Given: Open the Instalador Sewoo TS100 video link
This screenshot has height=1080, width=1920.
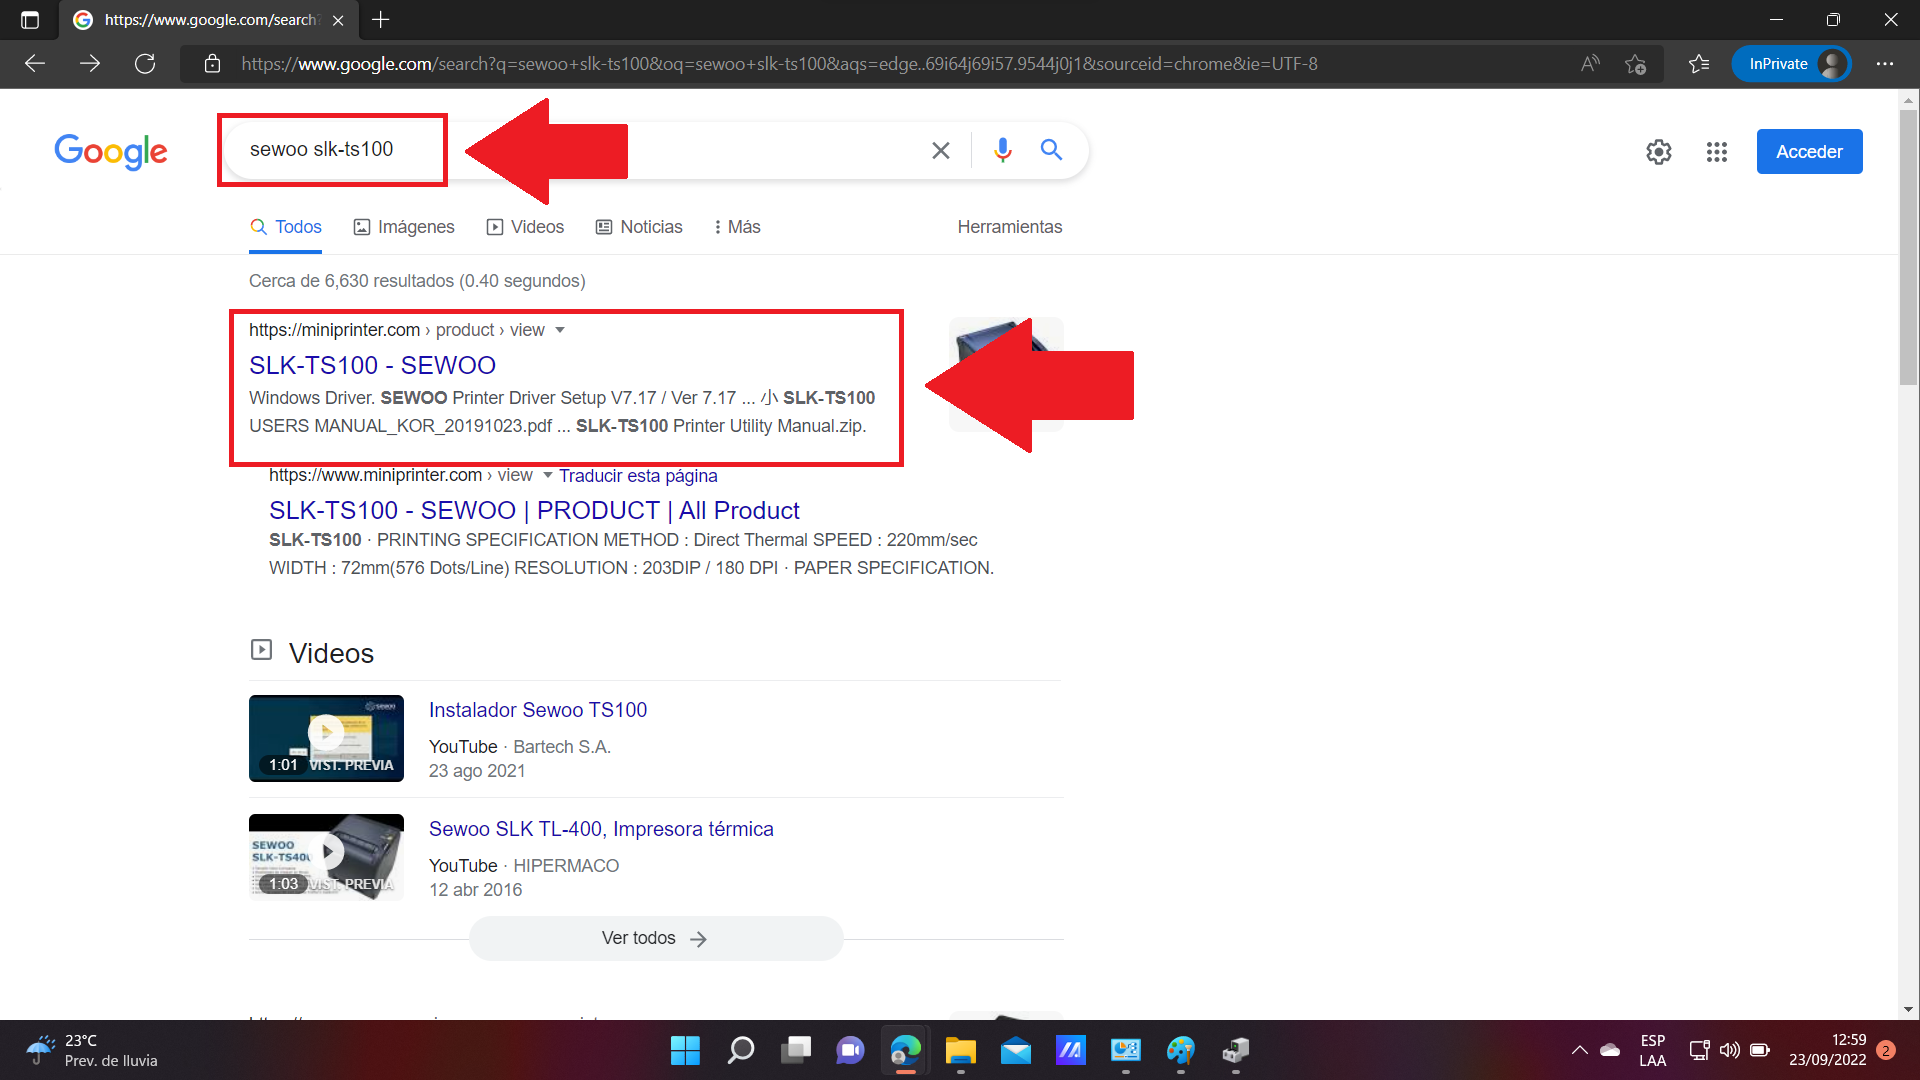Looking at the screenshot, I should (x=538, y=710).
